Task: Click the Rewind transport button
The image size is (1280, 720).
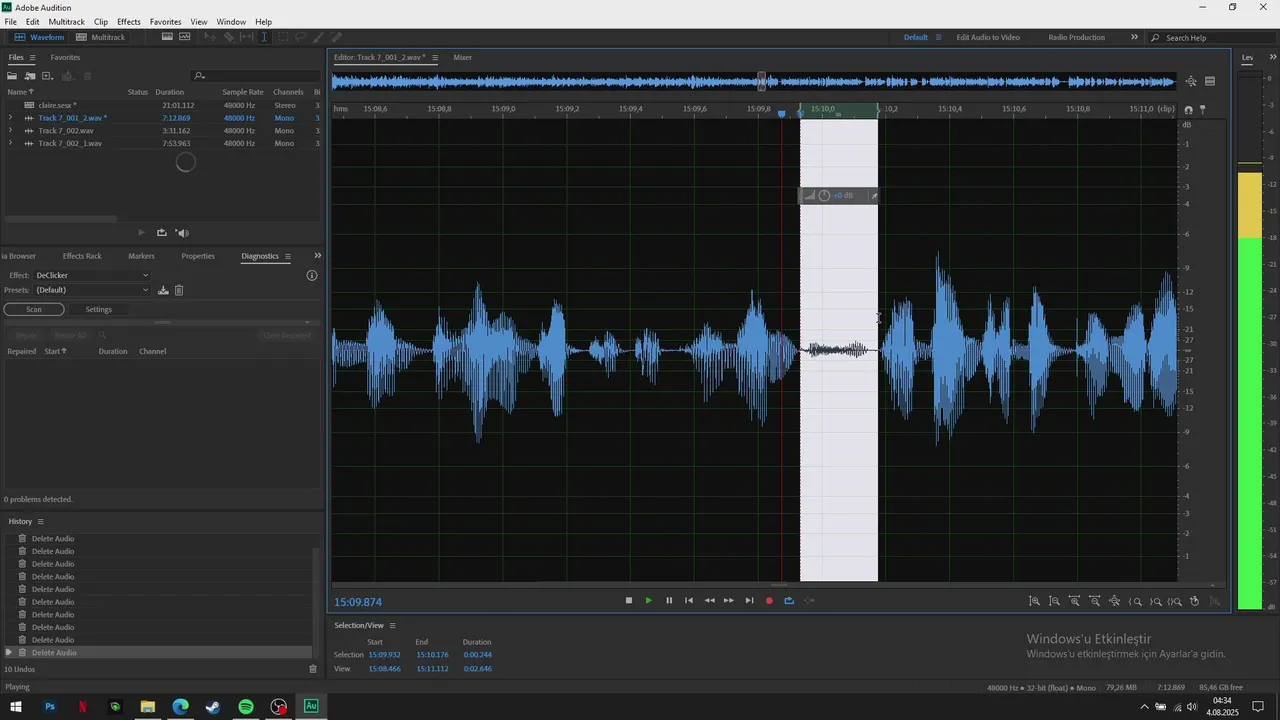Action: tap(710, 601)
